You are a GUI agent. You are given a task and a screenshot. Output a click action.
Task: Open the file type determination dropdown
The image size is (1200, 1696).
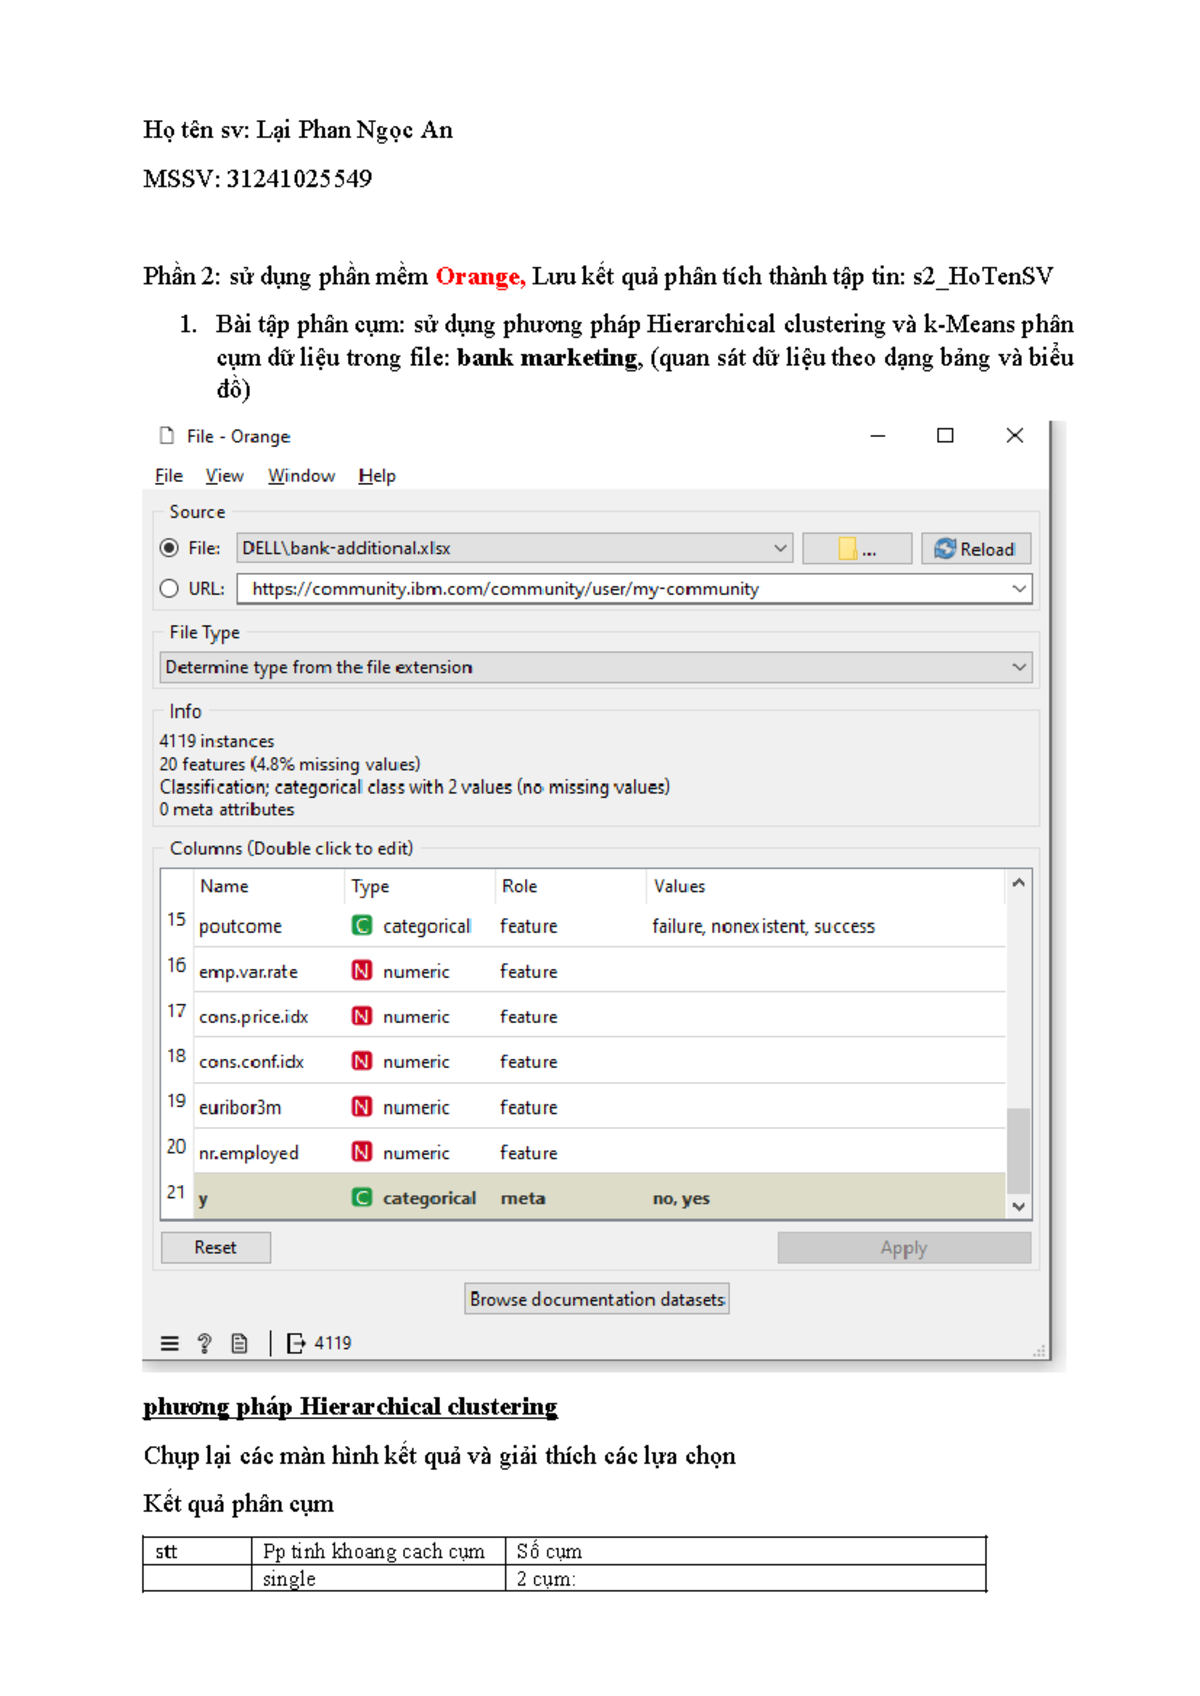(x=596, y=667)
